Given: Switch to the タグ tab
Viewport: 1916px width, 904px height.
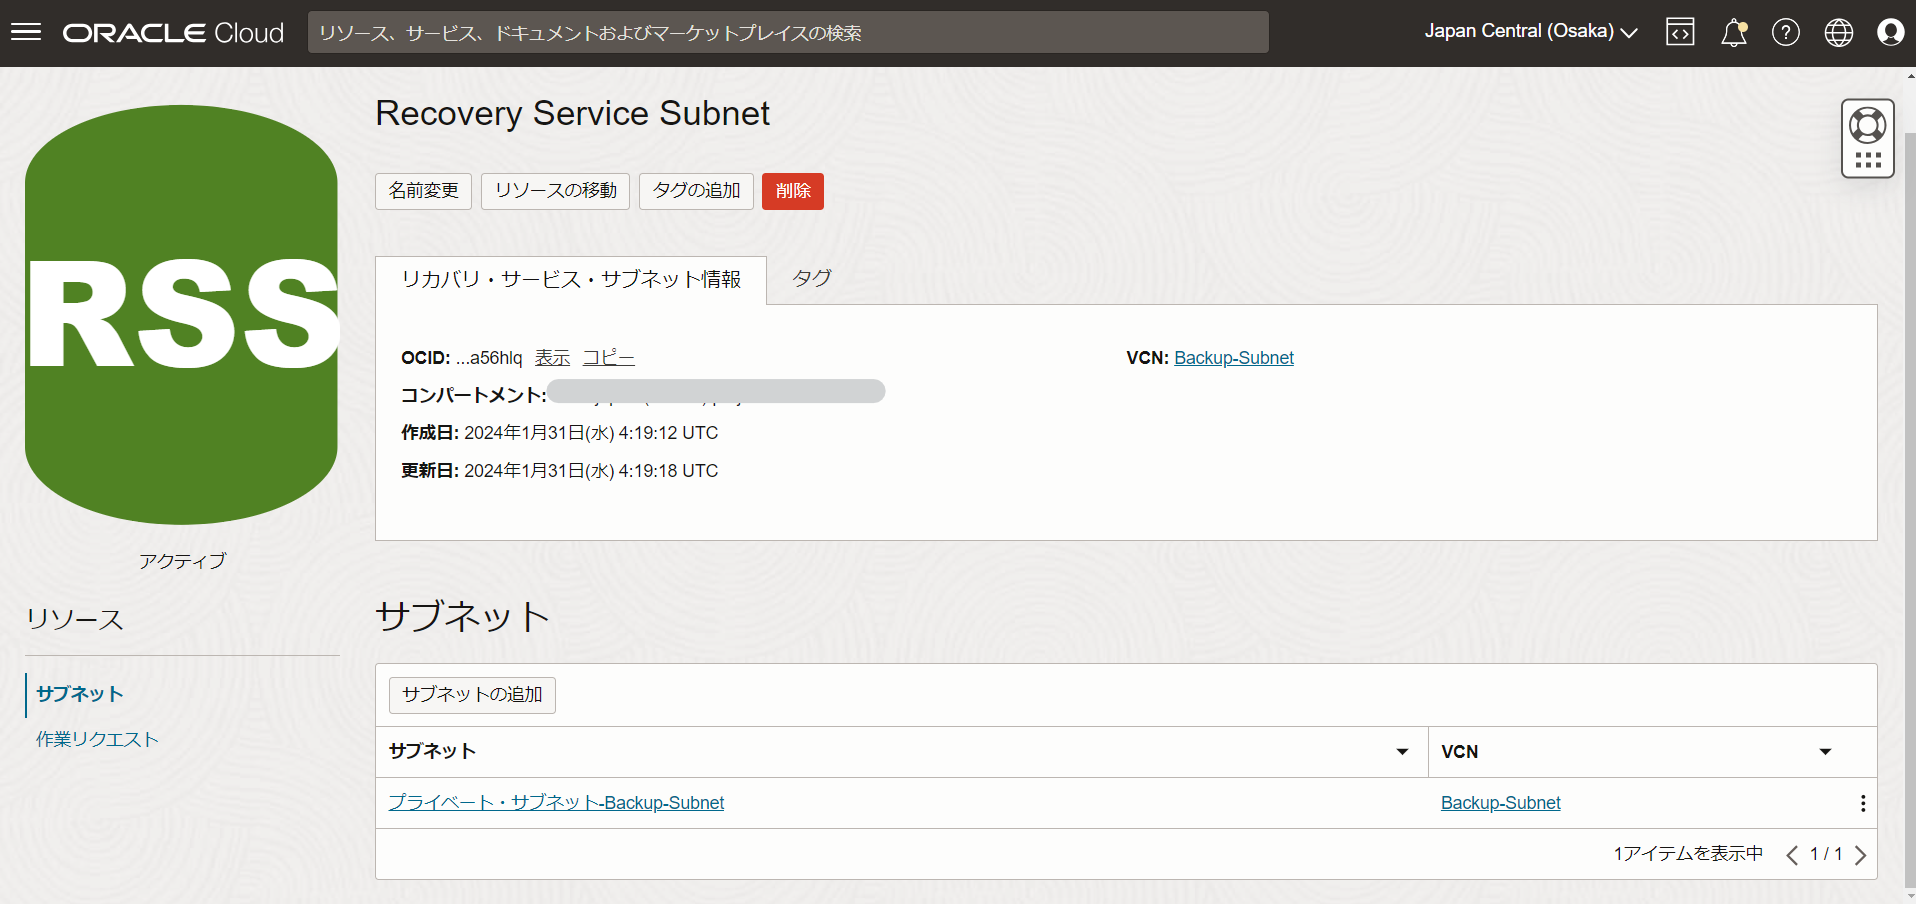Looking at the screenshot, I should (811, 279).
